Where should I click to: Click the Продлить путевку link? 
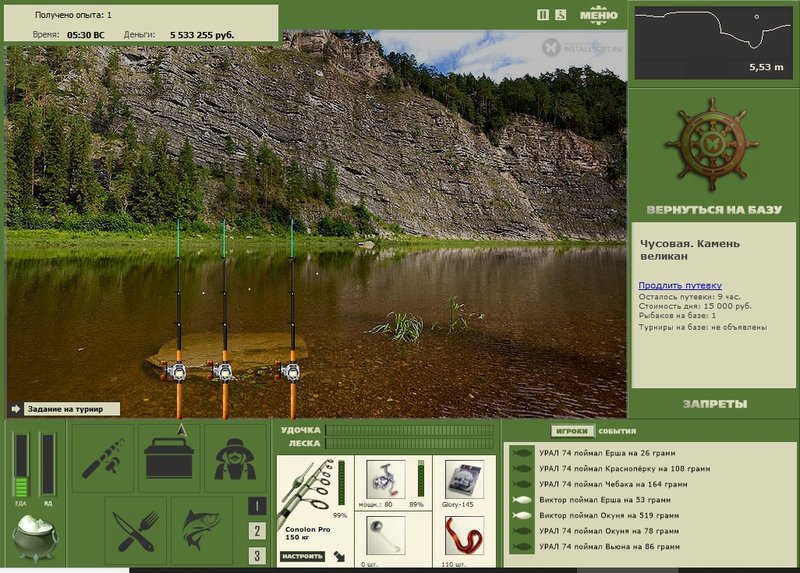[680, 285]
